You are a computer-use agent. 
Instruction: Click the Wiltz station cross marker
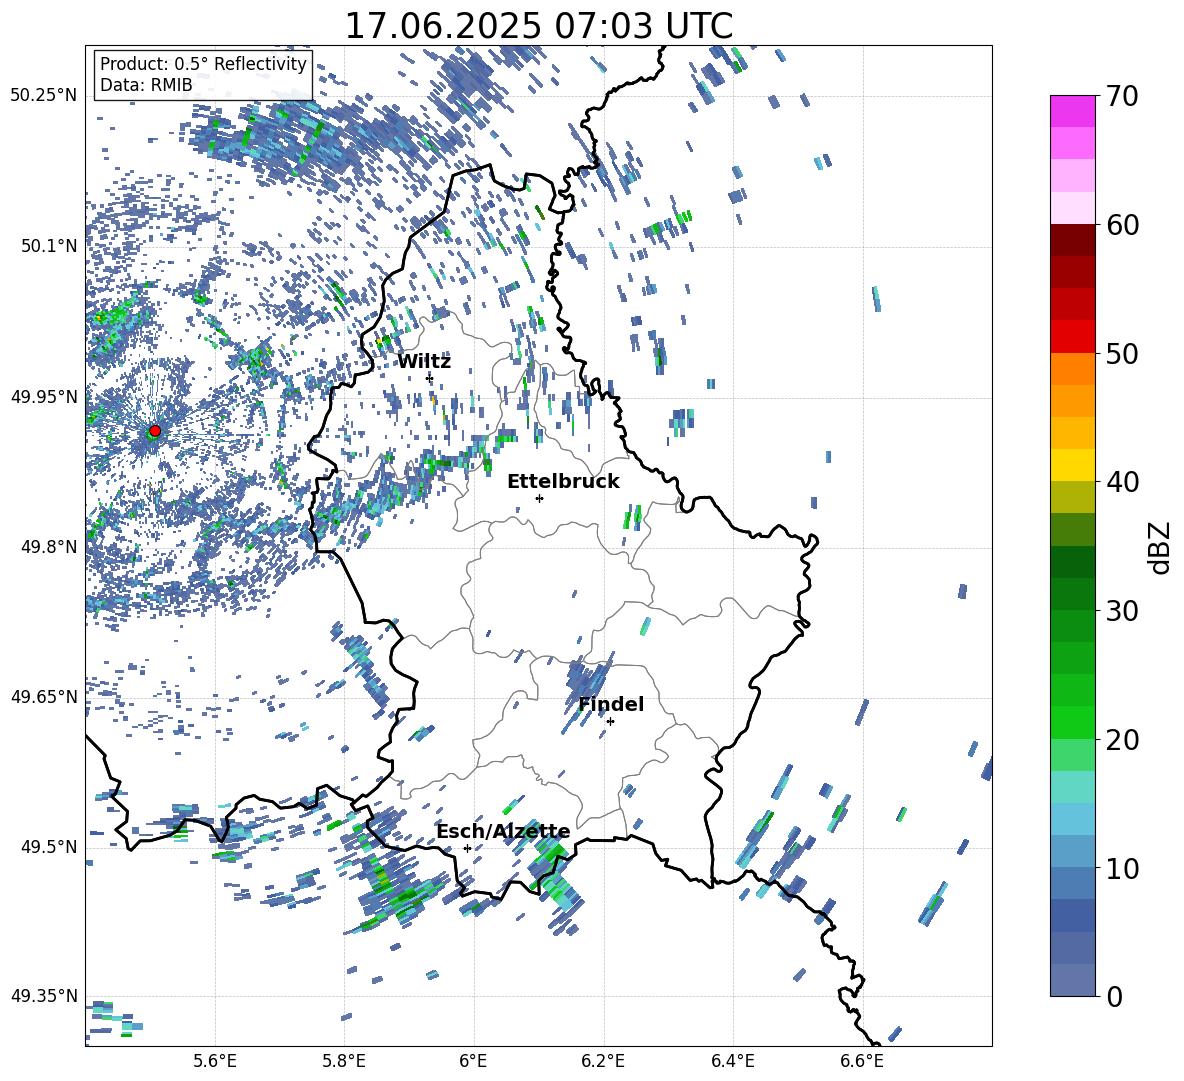(430, 377)
